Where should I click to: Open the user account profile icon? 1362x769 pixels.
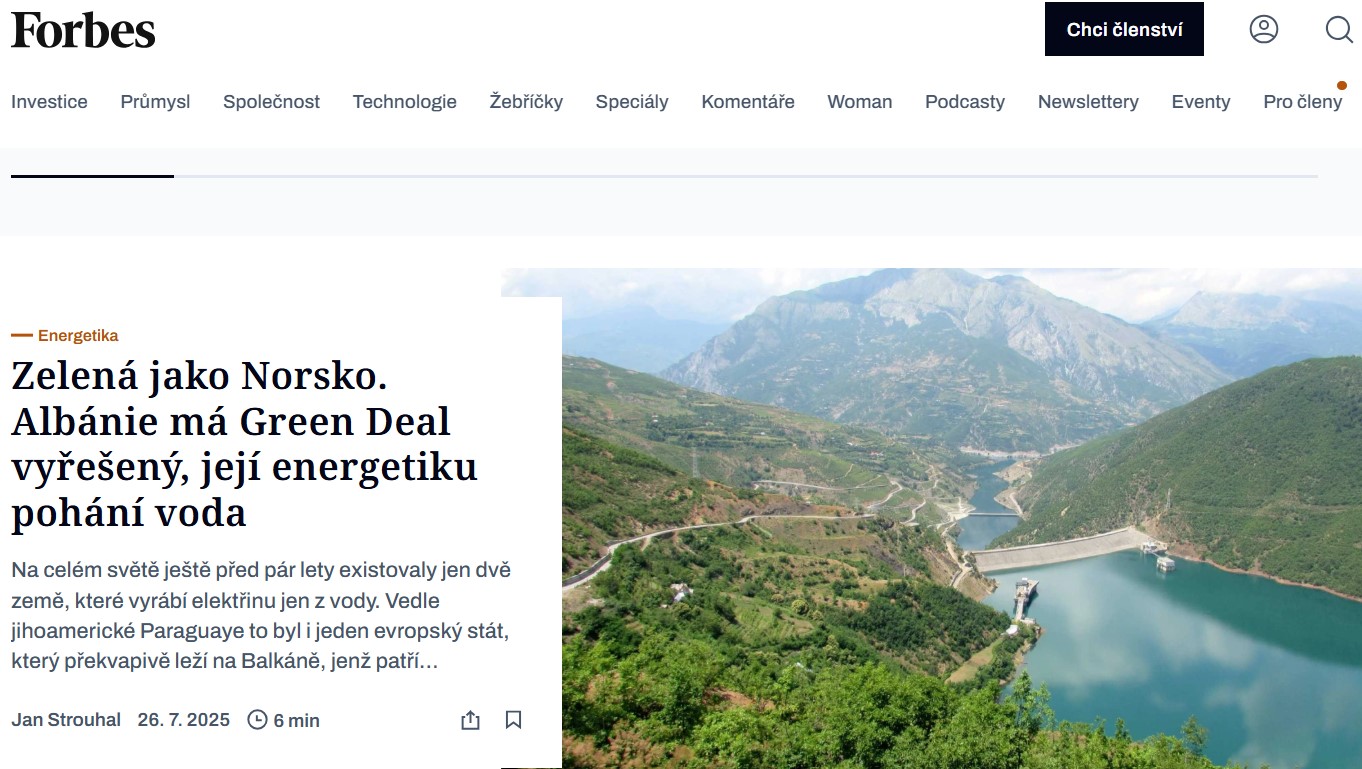(1264, 29)
